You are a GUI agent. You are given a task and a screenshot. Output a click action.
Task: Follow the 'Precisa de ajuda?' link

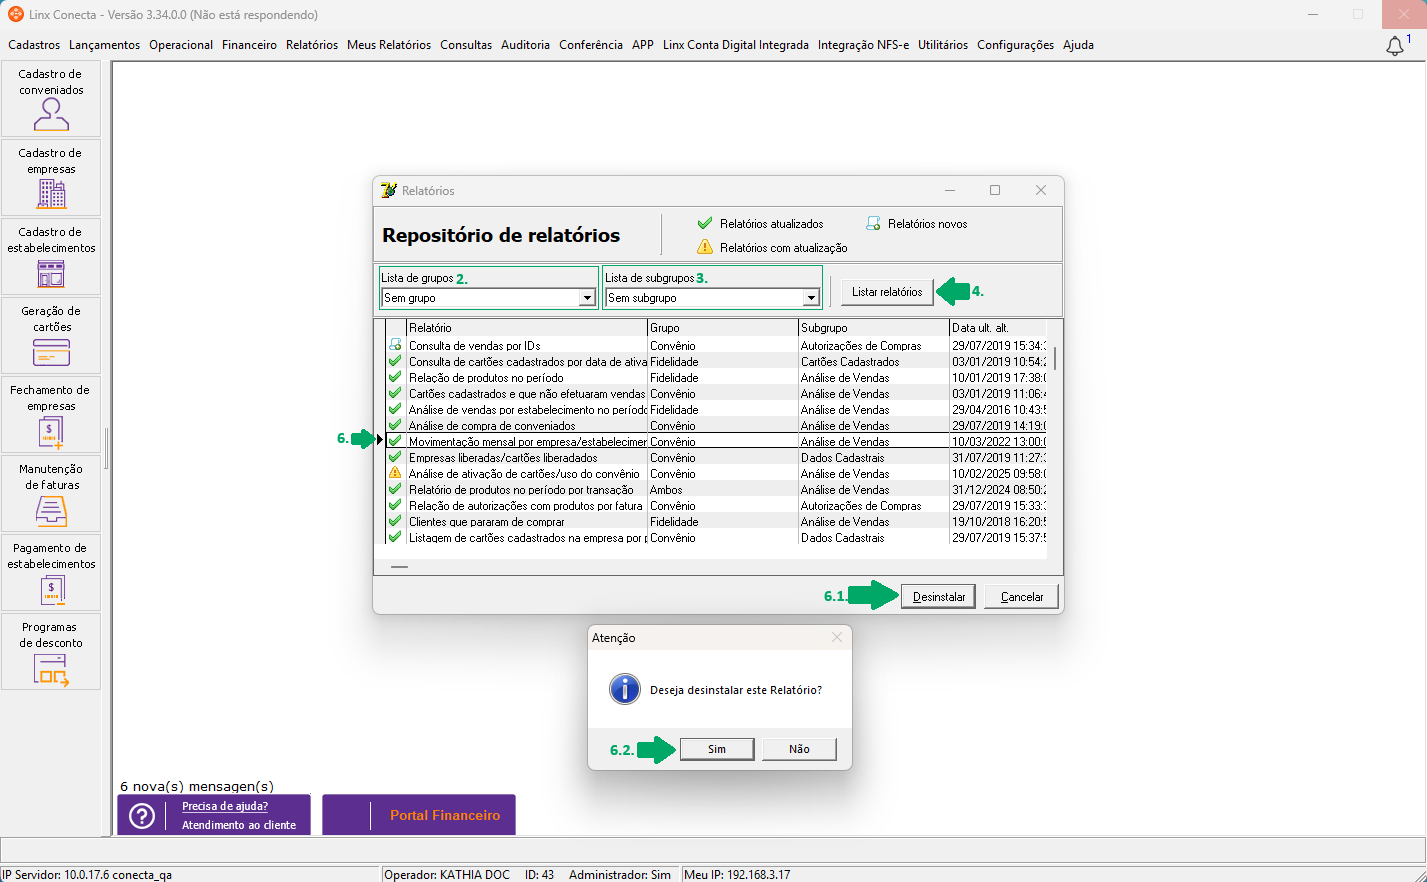(225, 806)
